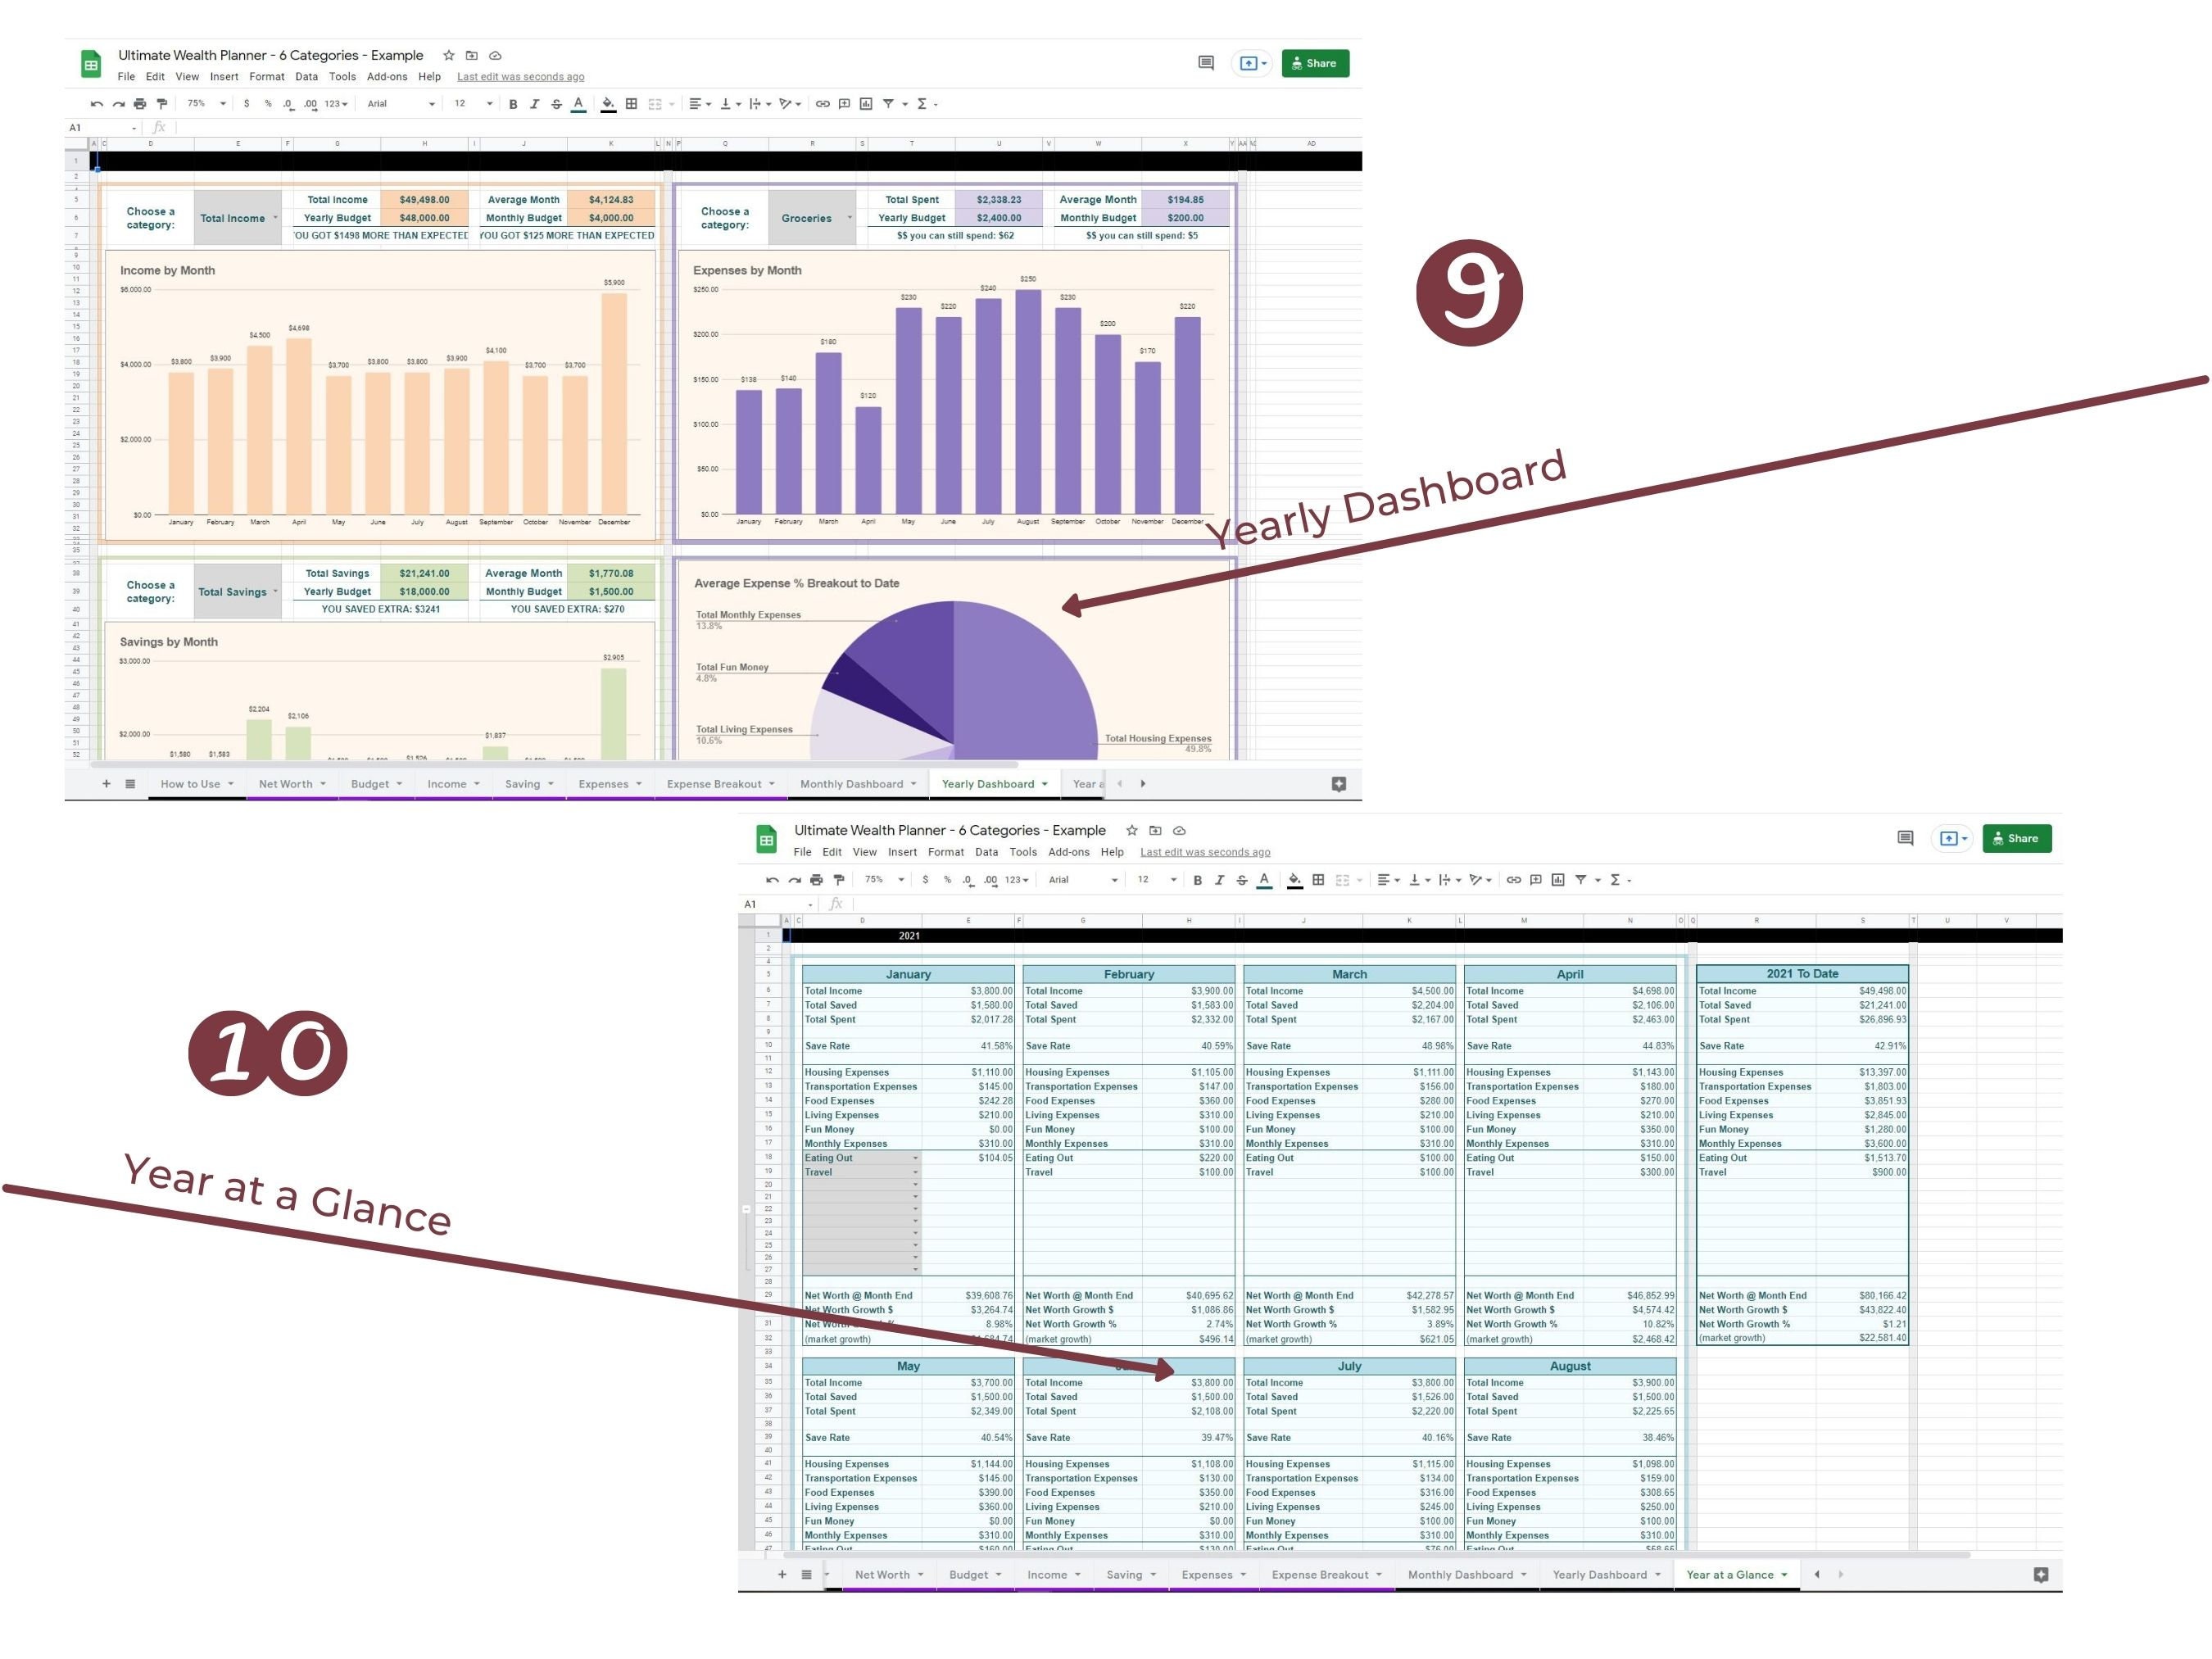Viewport: 2212px width, 1659px height.
Task: Open the 'Last edit was seconds ago' link in the Year at a Glance window
Action: click(1205, 852)
